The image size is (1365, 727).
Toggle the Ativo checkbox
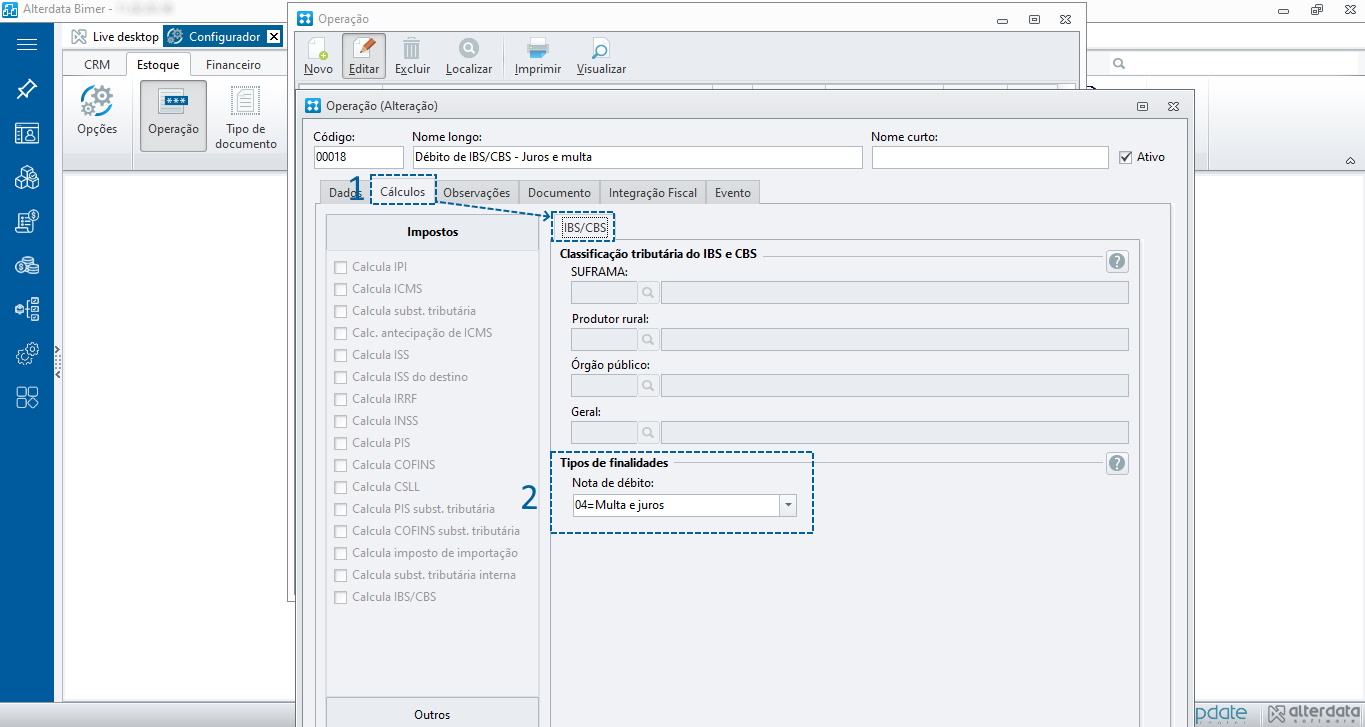(1126, 157)
